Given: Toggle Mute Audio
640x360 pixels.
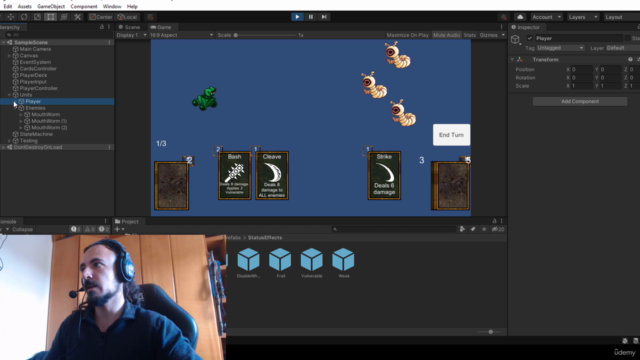Looking at the screenshot, I should pyautogui.click(x=447, y=35).
